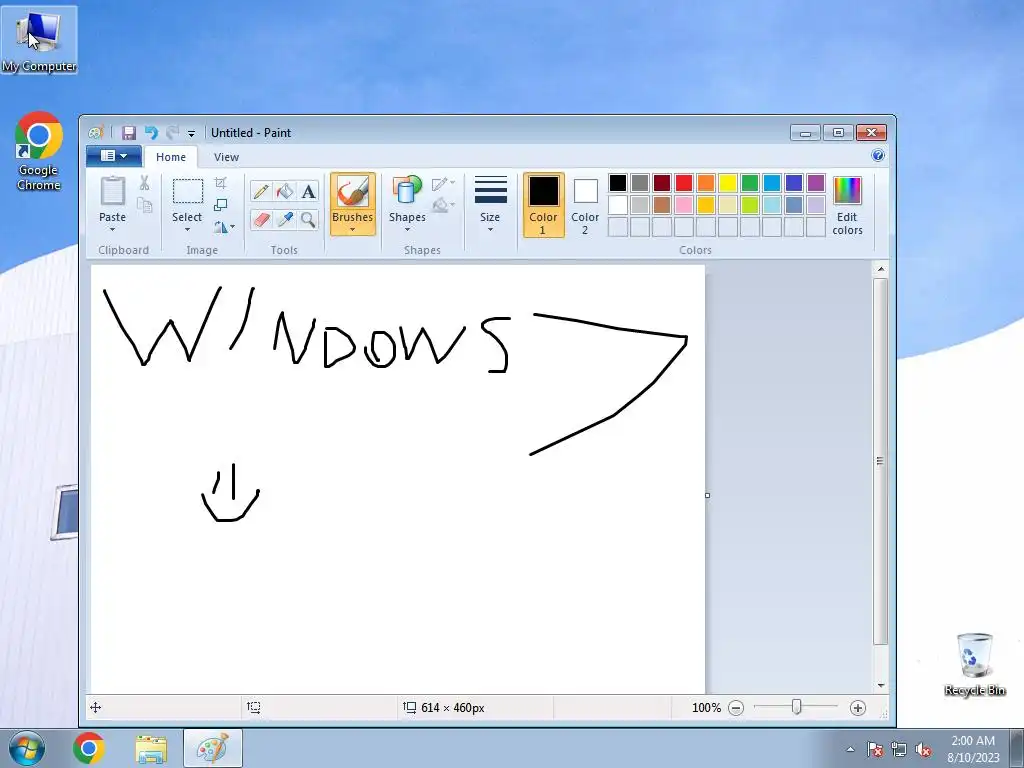
Task: Click the Select rectangle tool
Action: point(187,192)
